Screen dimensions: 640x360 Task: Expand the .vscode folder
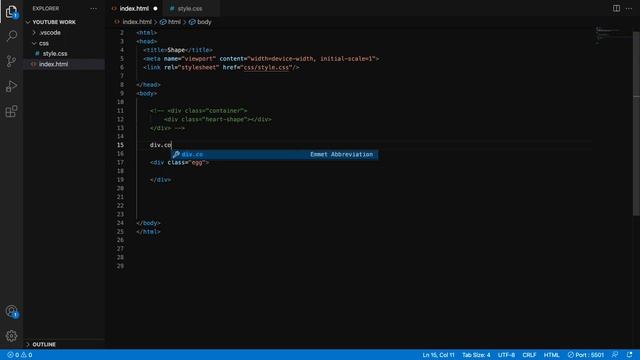click(x=50, y=33)
